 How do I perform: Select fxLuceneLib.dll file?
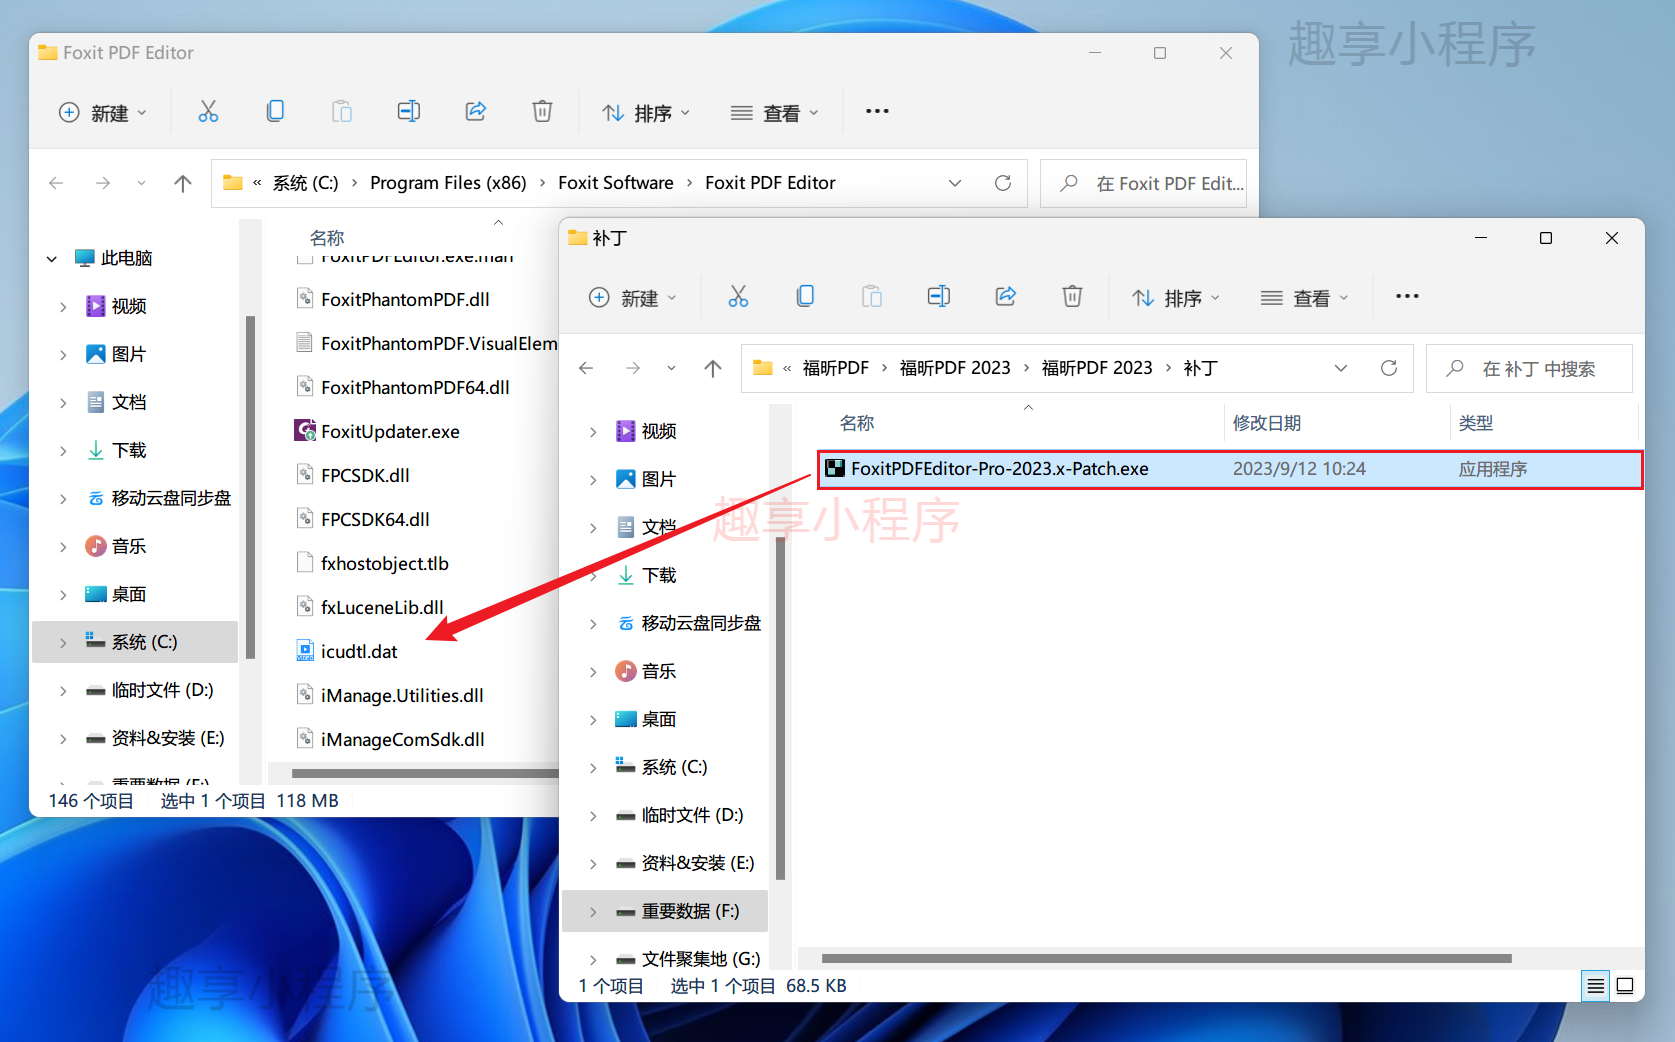pos(370,607)
